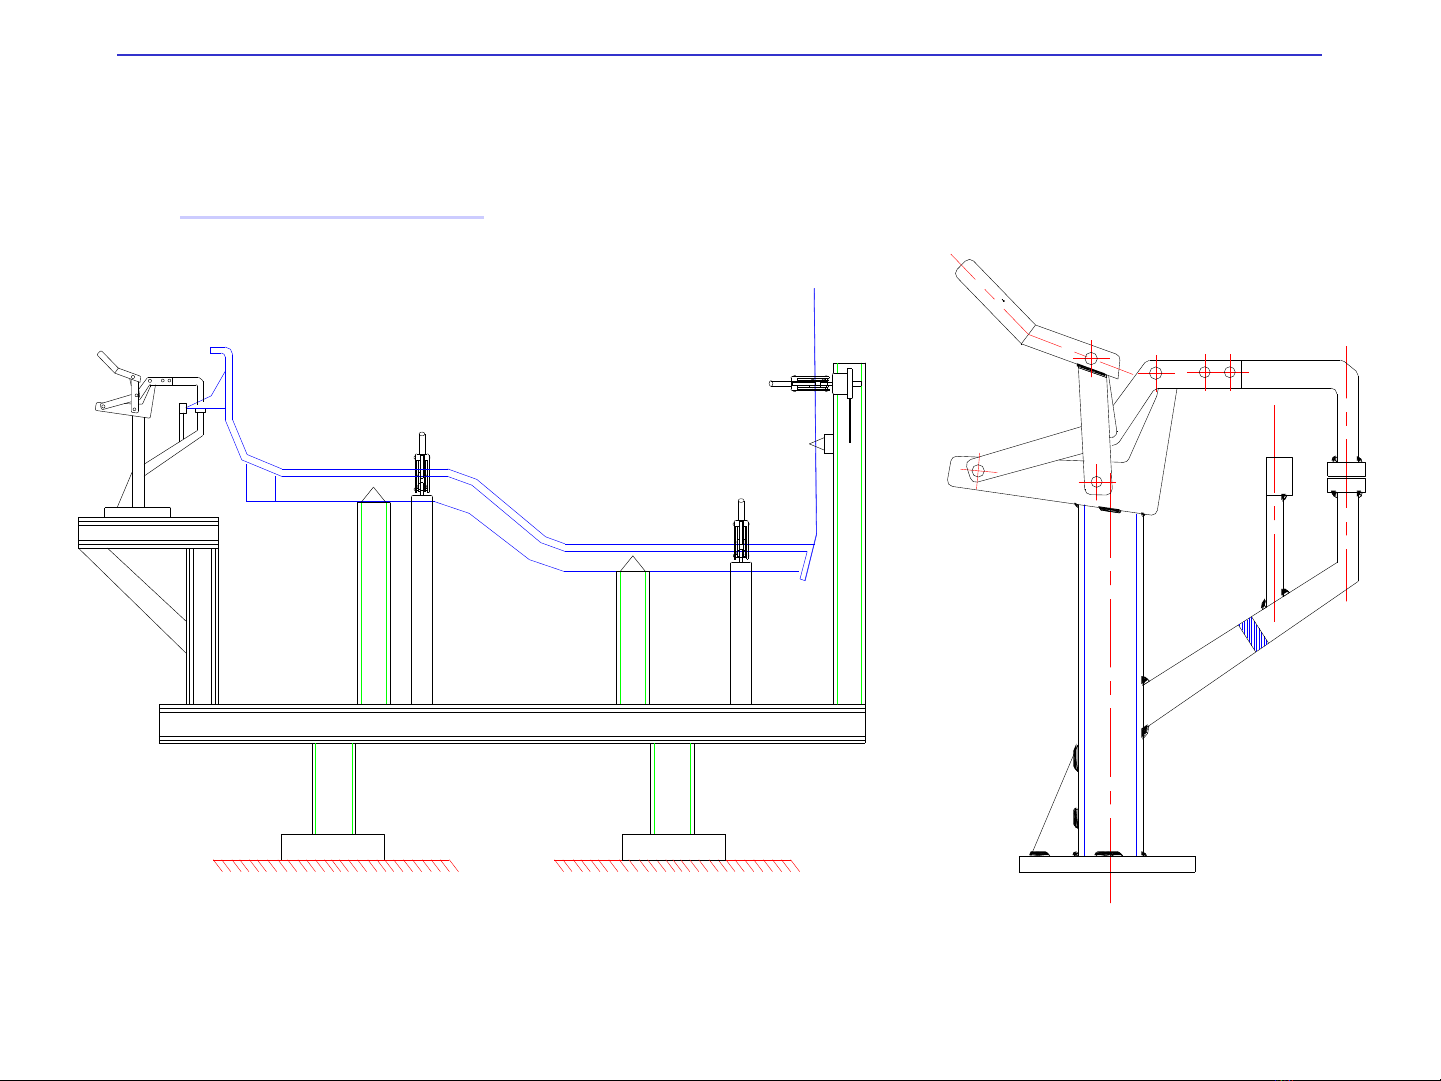The image size is (1441, 1081).
Task: Click the long horizontal base beam
Action: point(512,723)
